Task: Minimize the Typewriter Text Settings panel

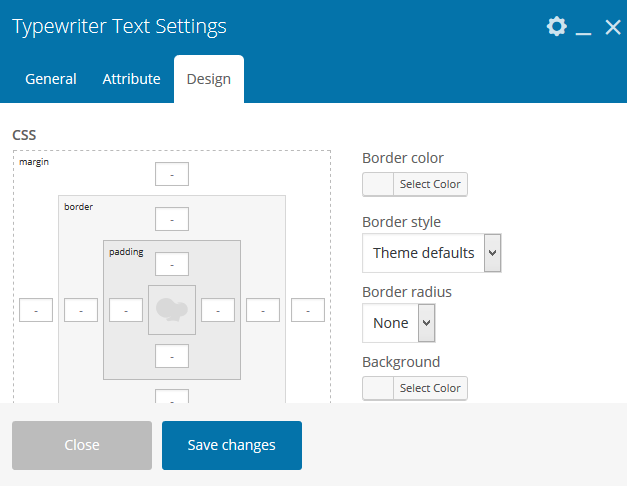Action: click(584, 28)
